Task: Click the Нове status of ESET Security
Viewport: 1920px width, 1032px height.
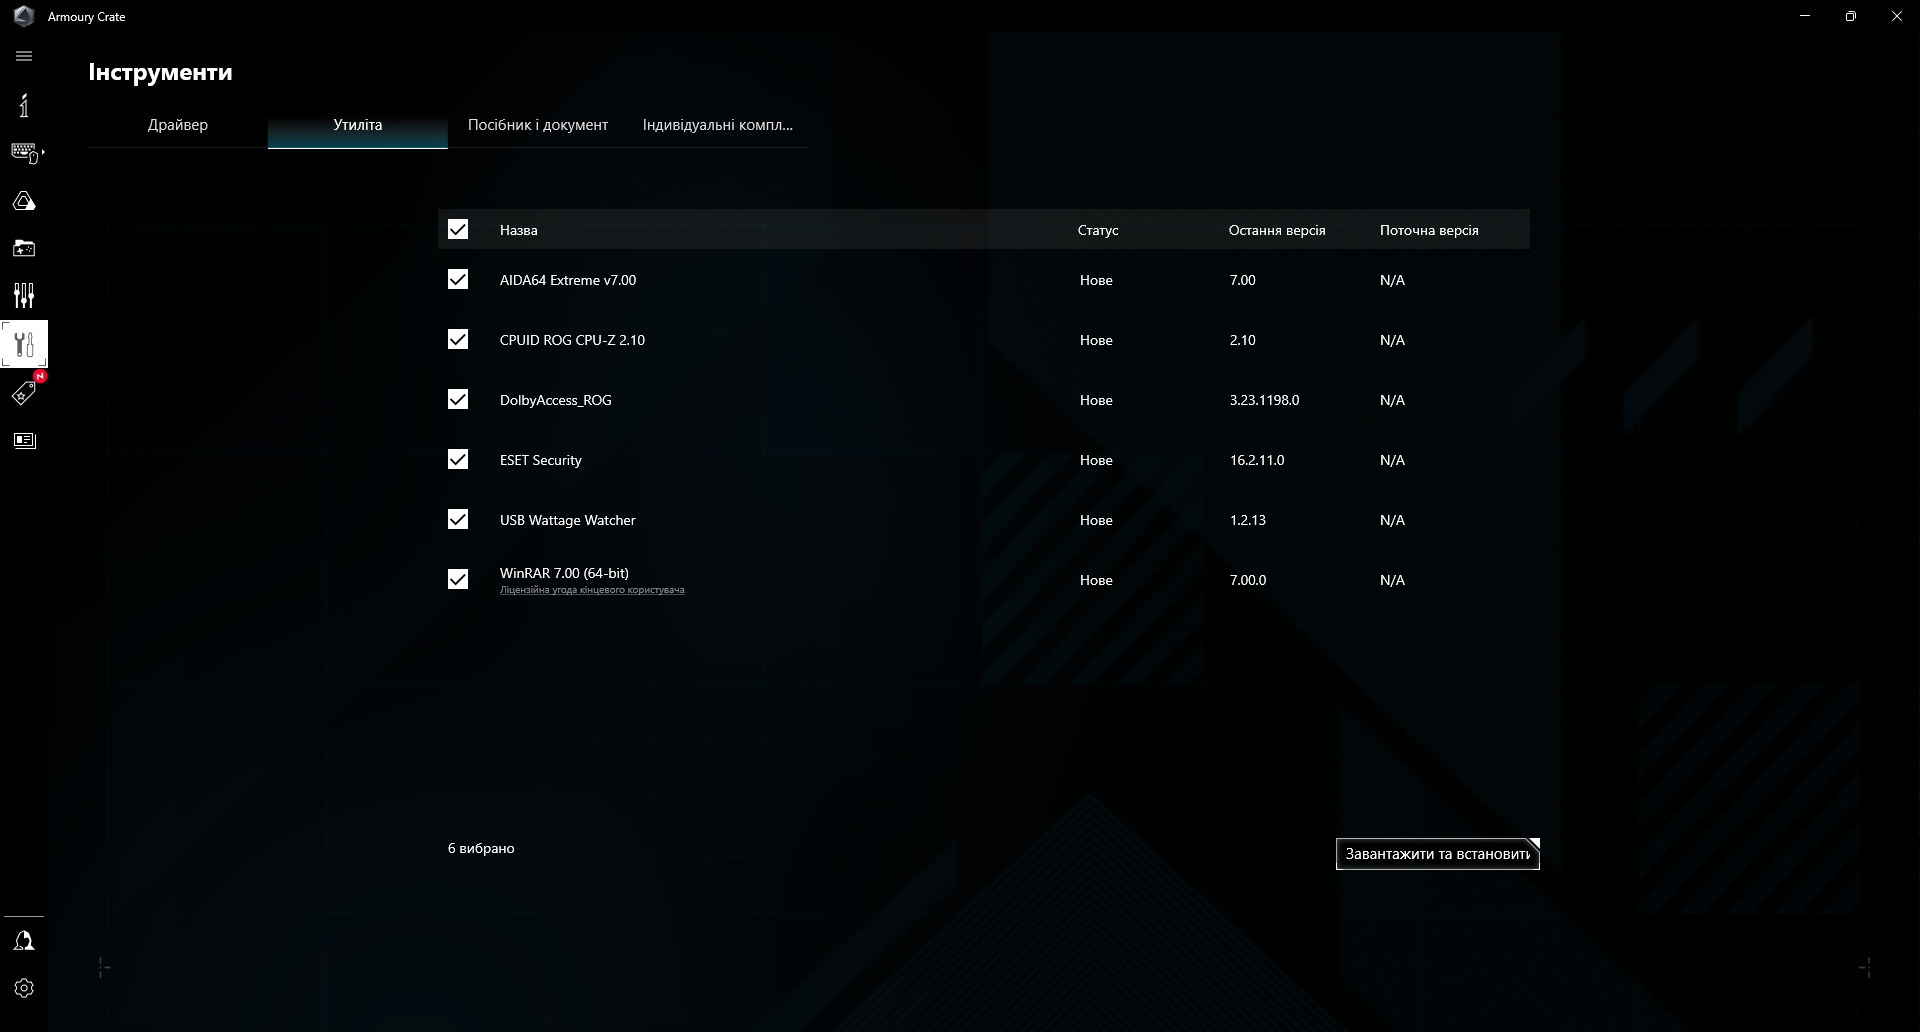Action: 1096,460
